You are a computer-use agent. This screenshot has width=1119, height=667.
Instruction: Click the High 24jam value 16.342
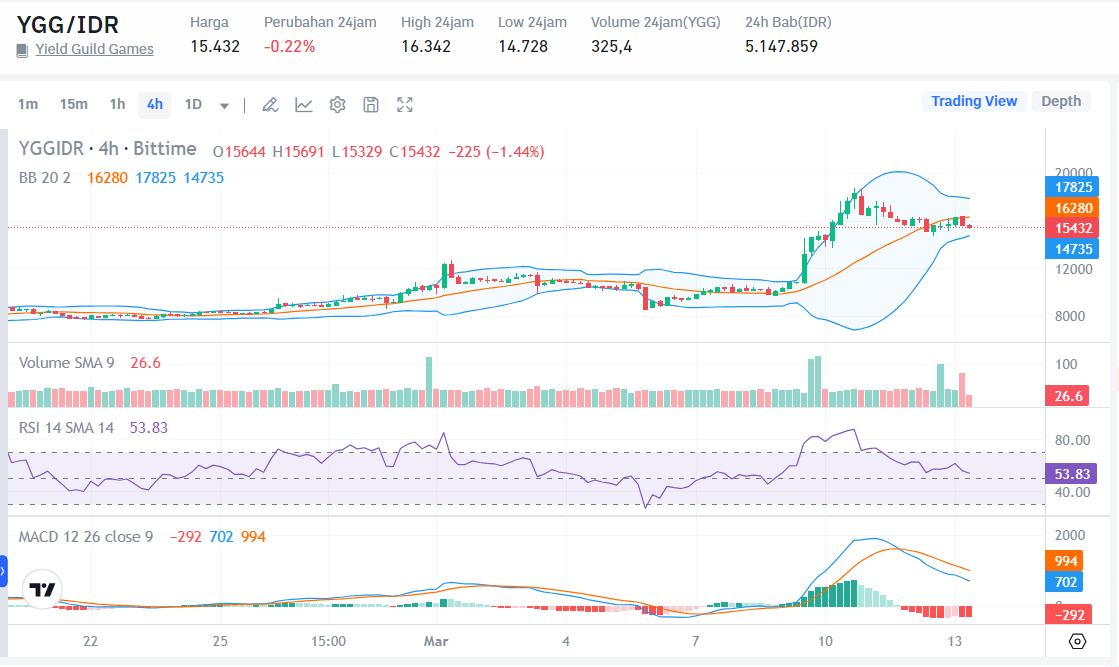click(425, 46)
